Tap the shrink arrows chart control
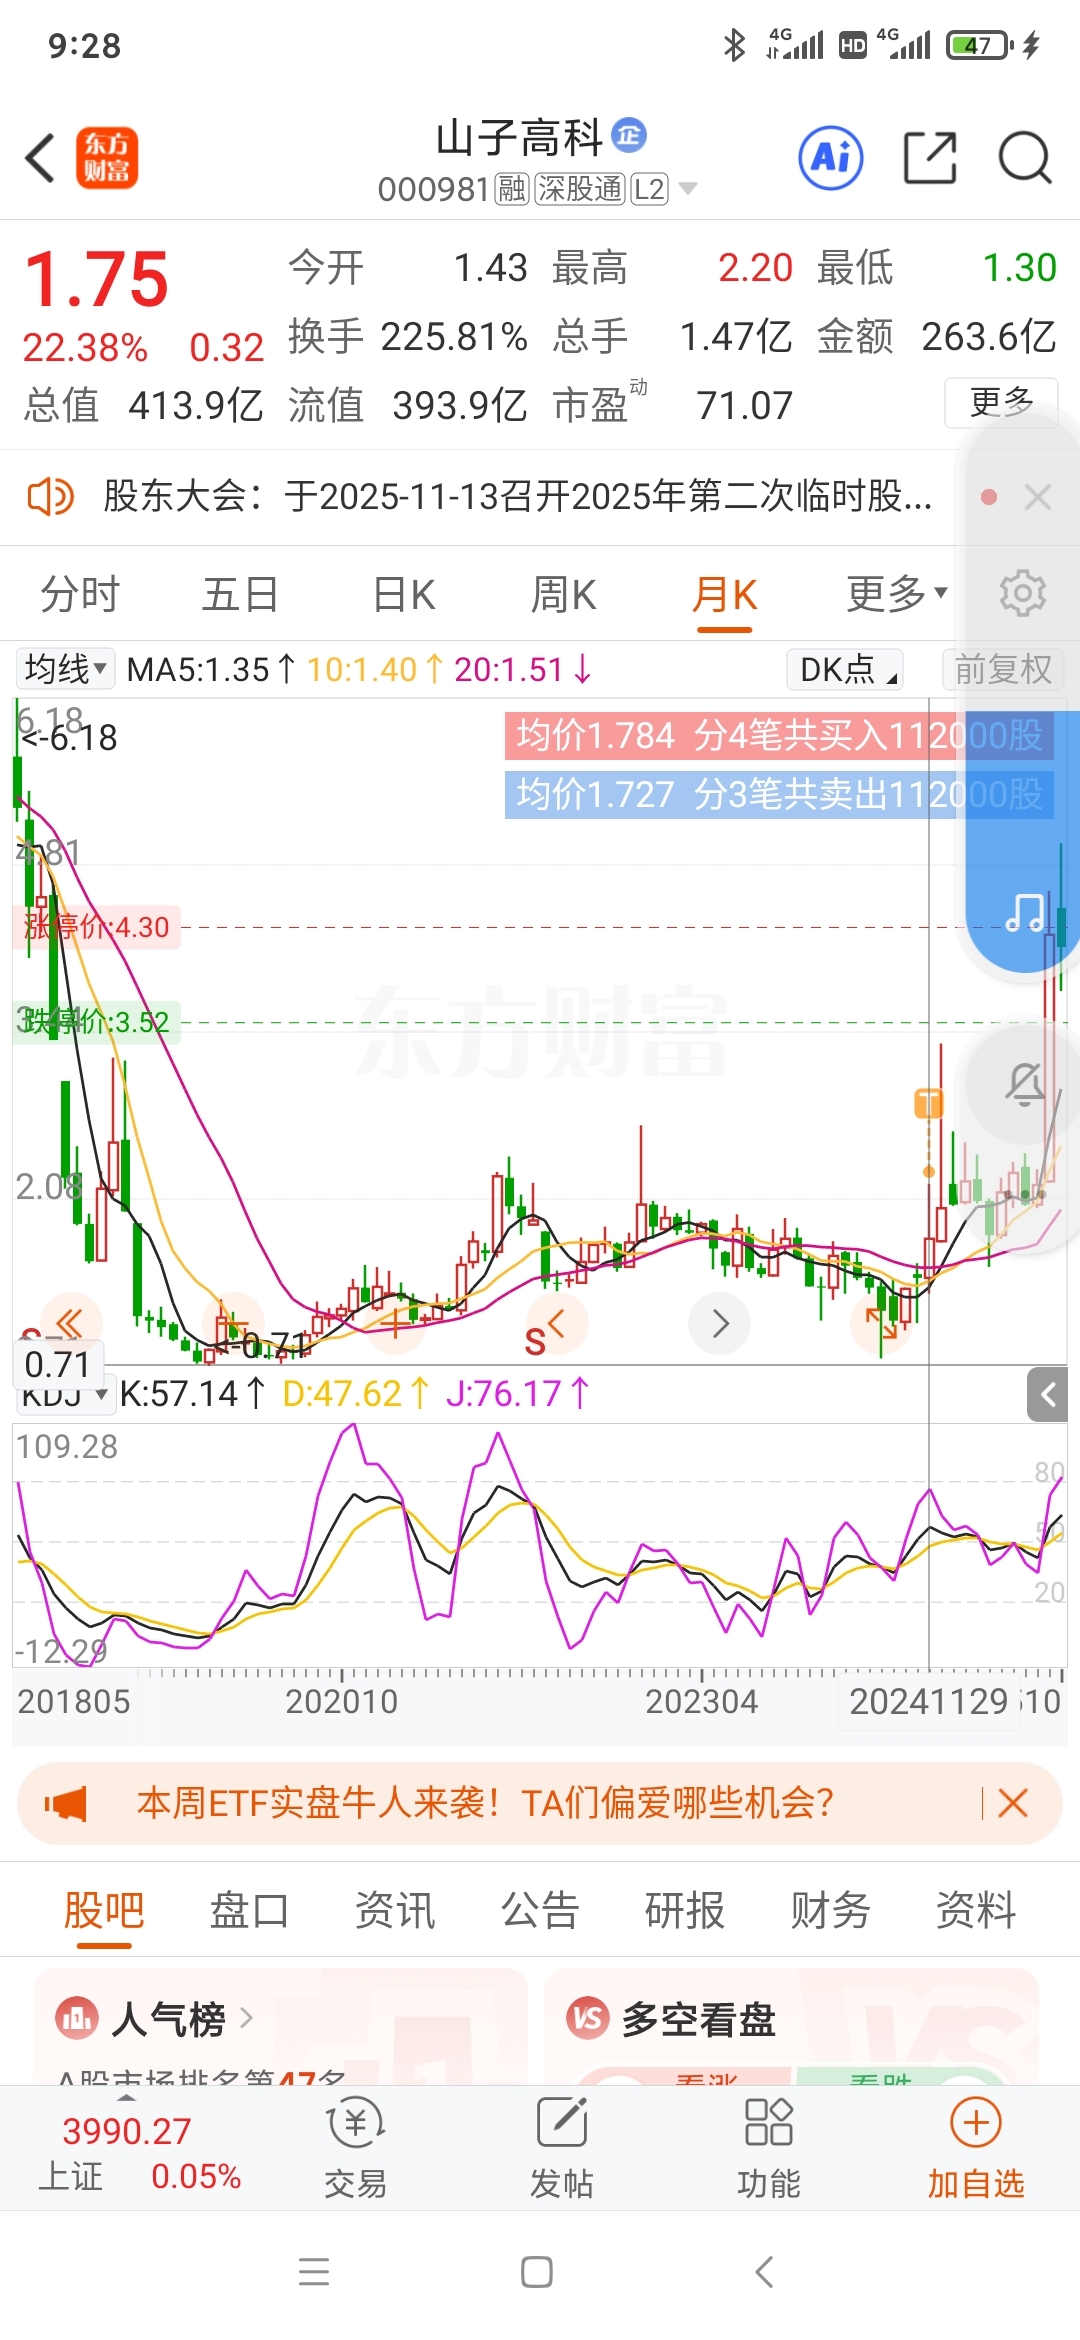 point(881,1323)
